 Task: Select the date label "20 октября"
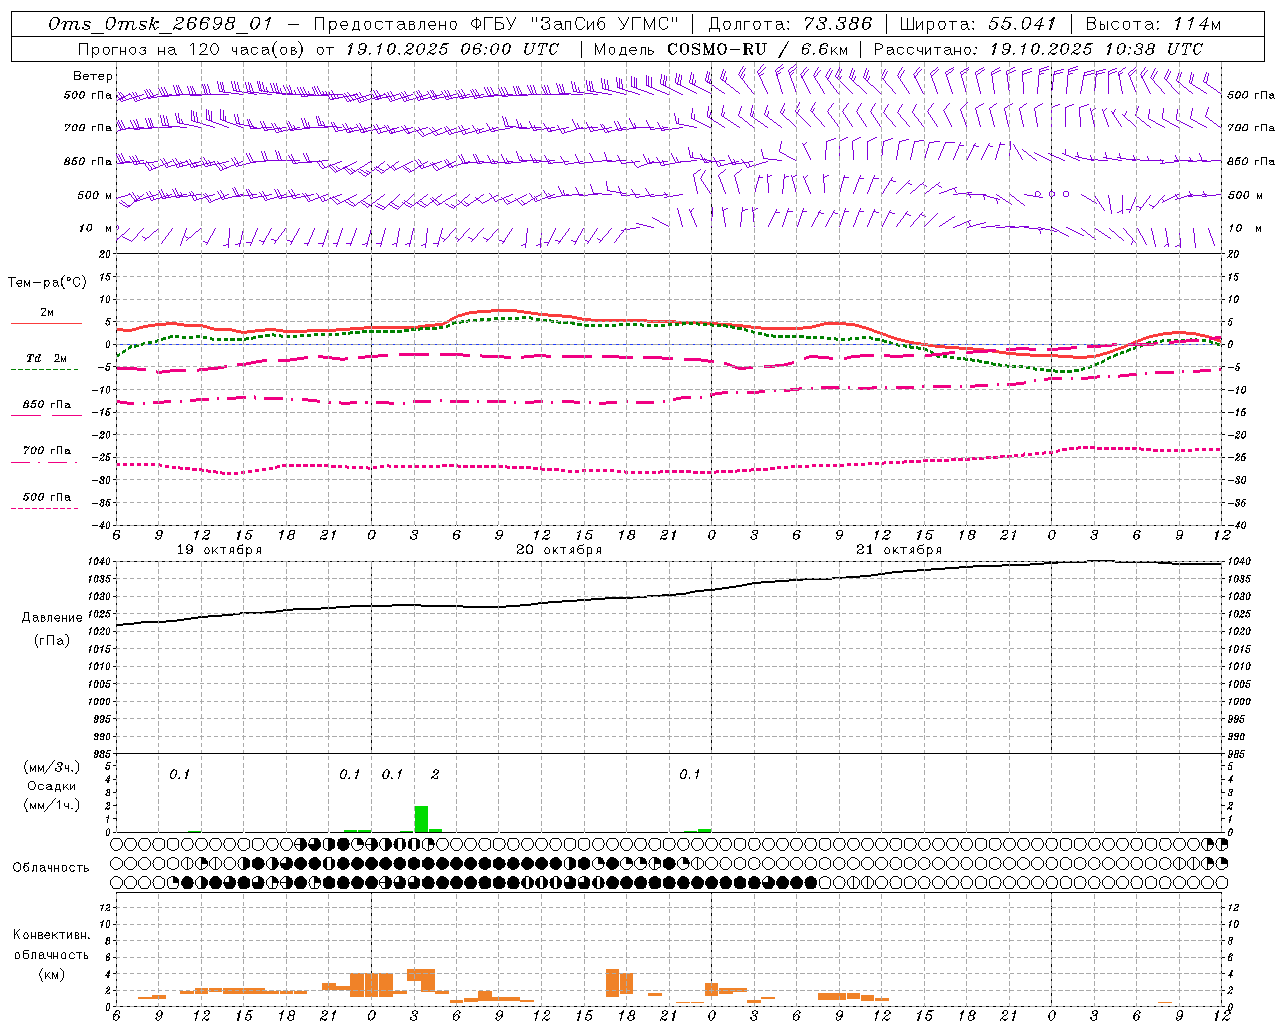559,550
